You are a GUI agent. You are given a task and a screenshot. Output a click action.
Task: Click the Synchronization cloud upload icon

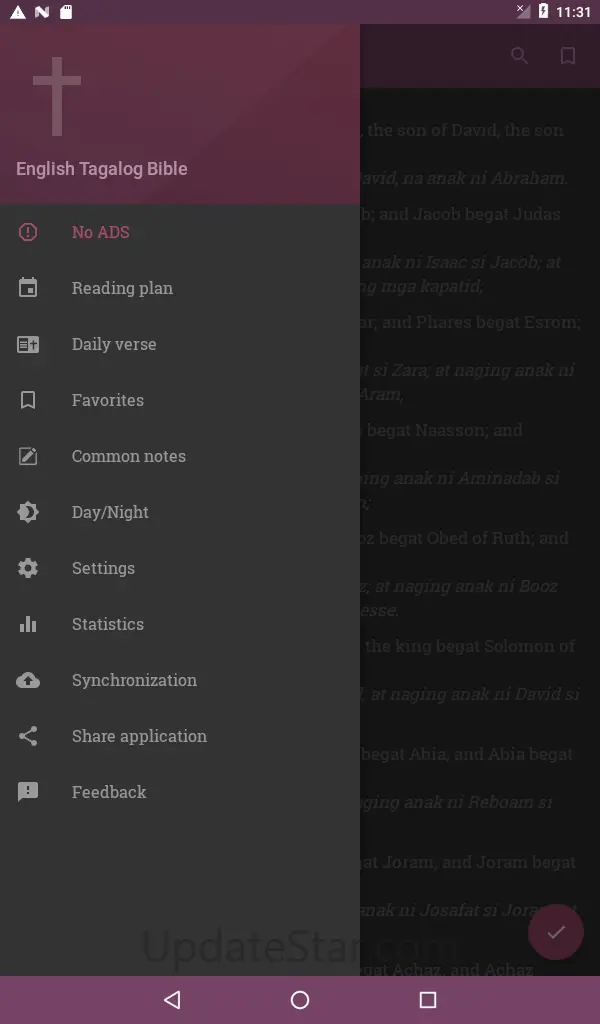point(28,680)
